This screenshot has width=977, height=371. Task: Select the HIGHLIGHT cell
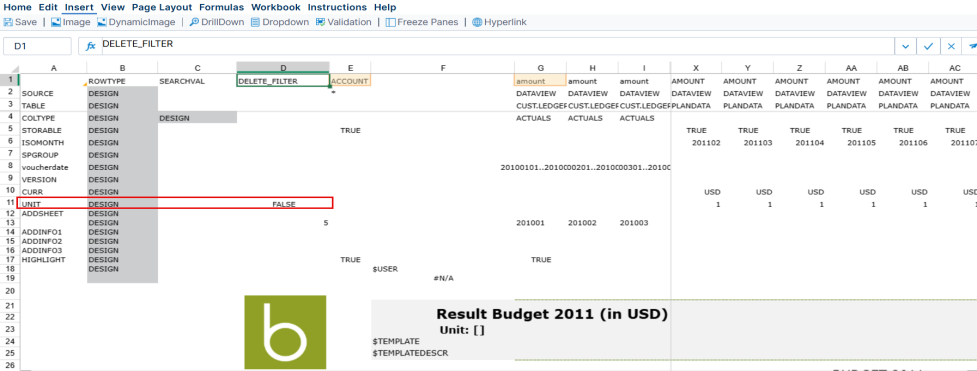point(54,259)
